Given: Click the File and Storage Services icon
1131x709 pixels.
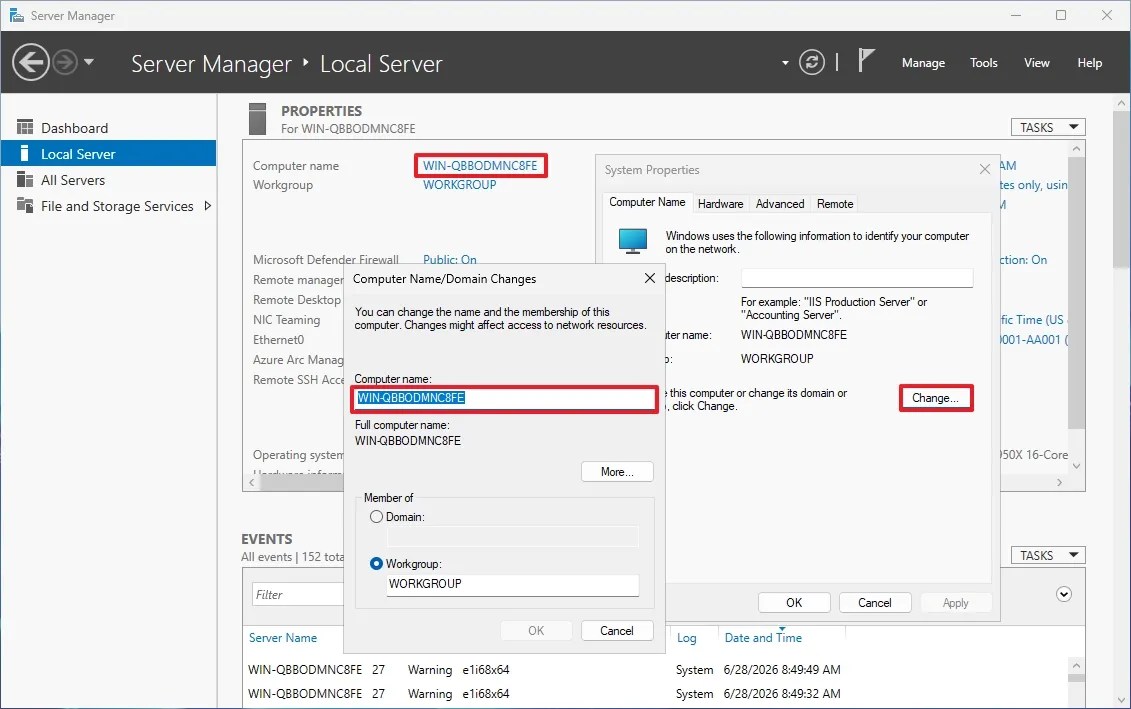Looking at the screenshot, I should pyautogui.click(x=25, y=205).
